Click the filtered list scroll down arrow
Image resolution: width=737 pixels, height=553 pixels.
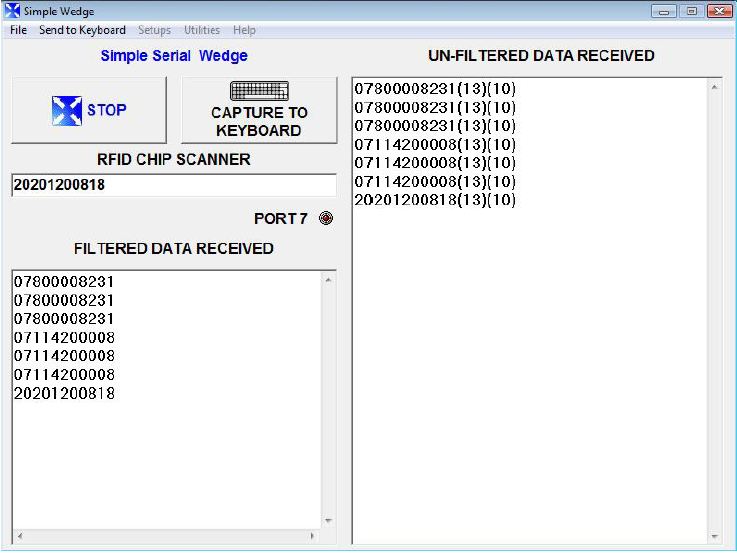click(x=328, y=521)
